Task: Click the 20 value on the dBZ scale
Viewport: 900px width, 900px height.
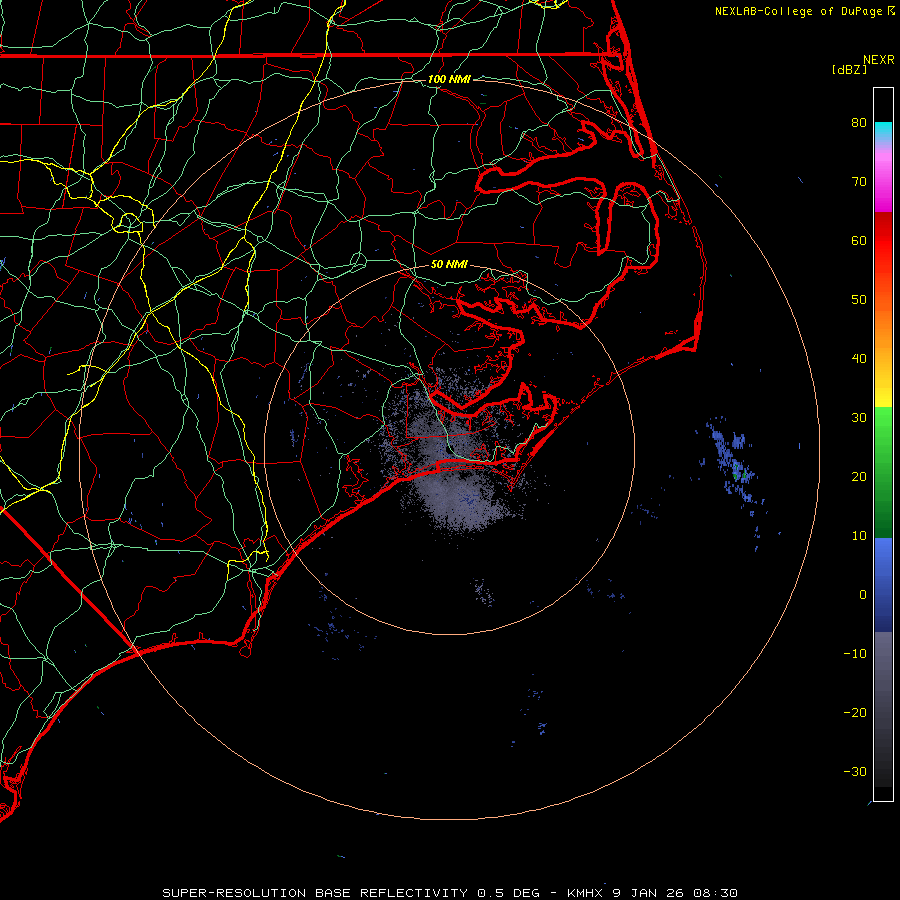Action: [859, 476]
